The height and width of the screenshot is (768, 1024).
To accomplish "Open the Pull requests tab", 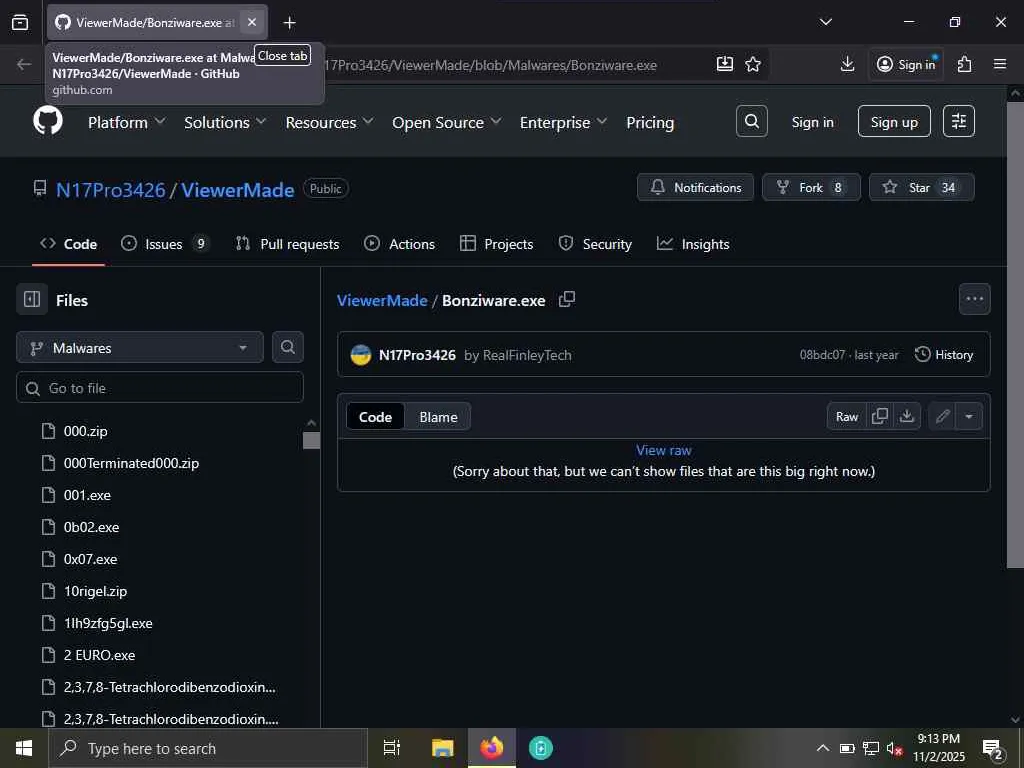I will [288, 244].
